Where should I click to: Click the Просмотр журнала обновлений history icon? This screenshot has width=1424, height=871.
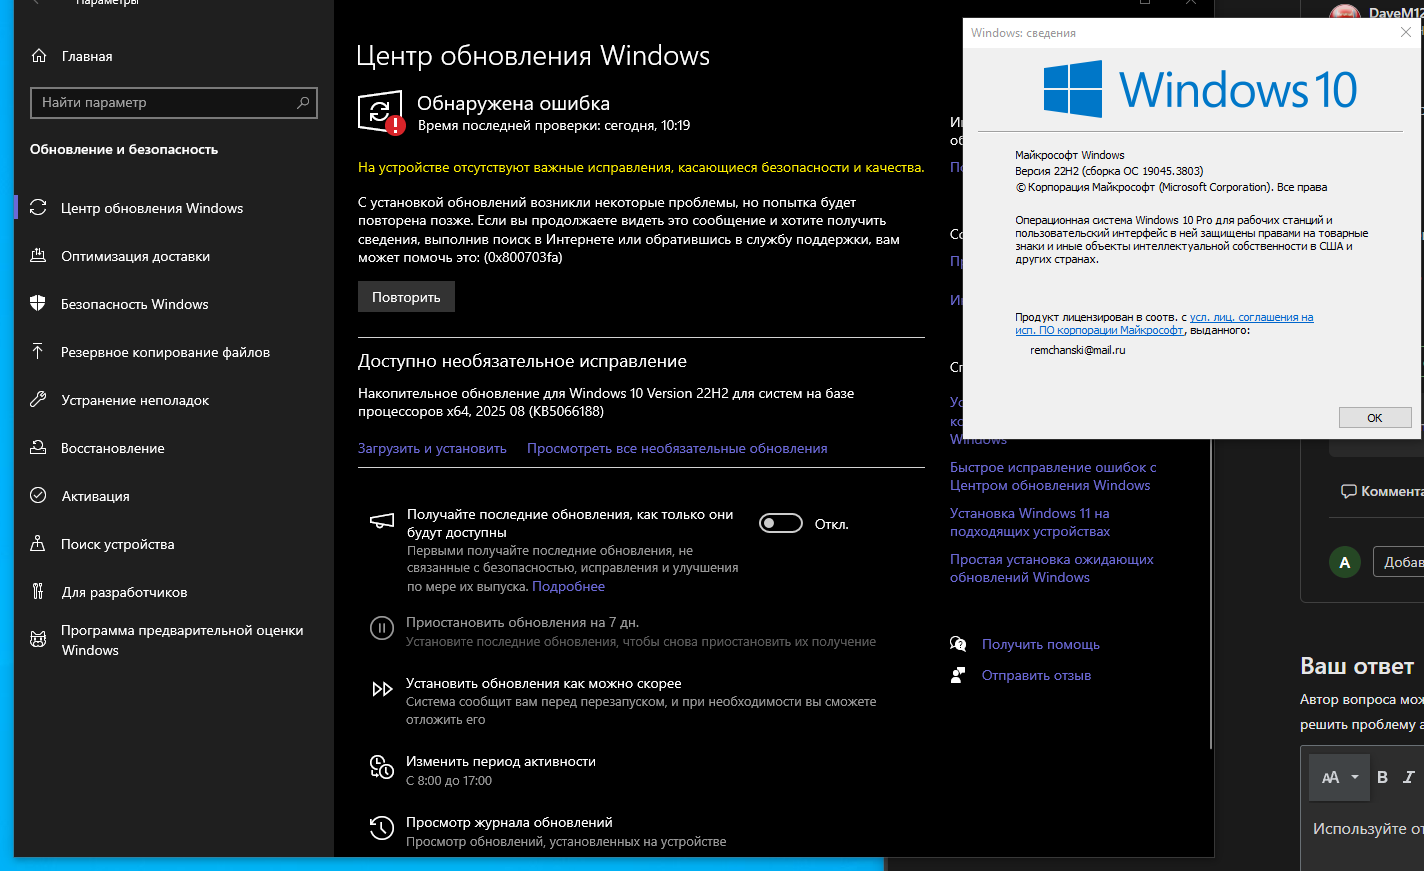(x=382, y=828)
